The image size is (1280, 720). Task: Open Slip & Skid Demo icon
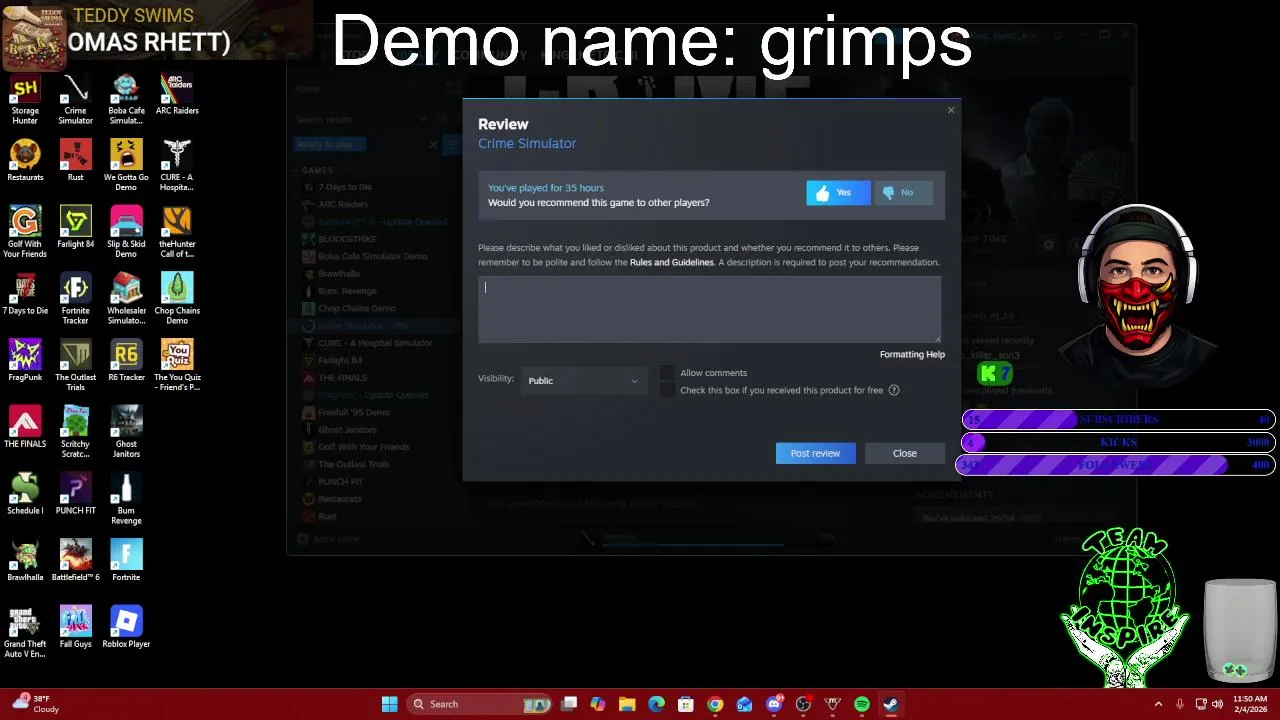(x=126, y=233)
